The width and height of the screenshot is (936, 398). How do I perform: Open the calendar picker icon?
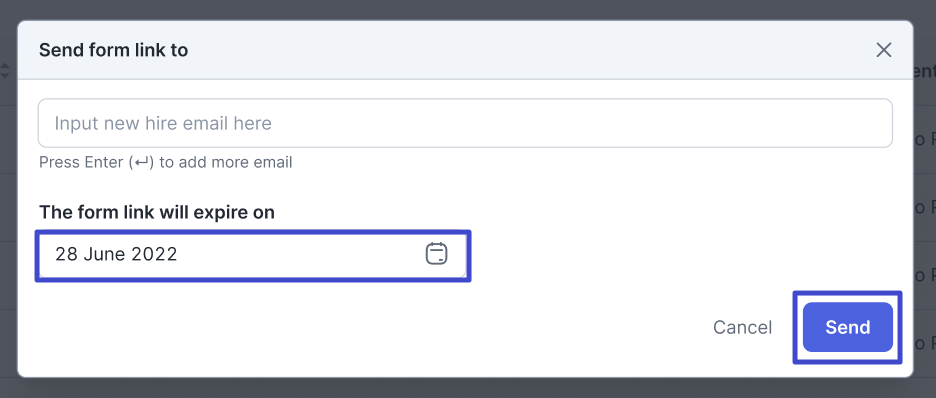pyautogui.click(x=436, y=254)
